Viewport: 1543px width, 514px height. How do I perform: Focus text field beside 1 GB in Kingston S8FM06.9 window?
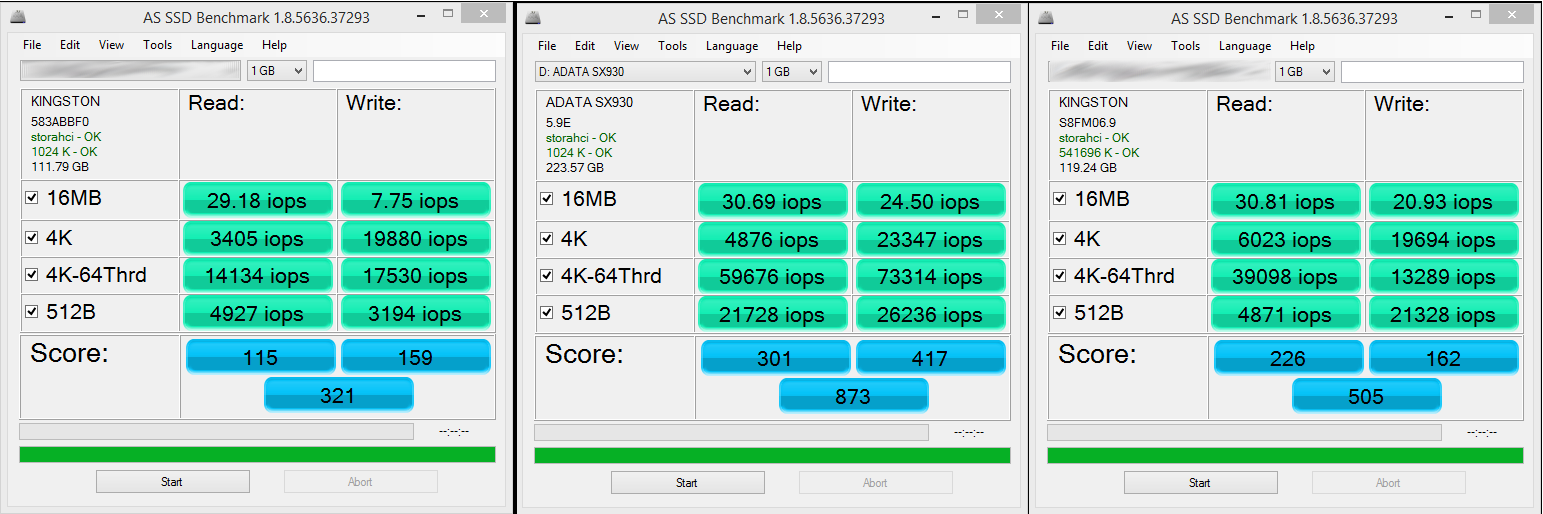[x=1432, y=71]
